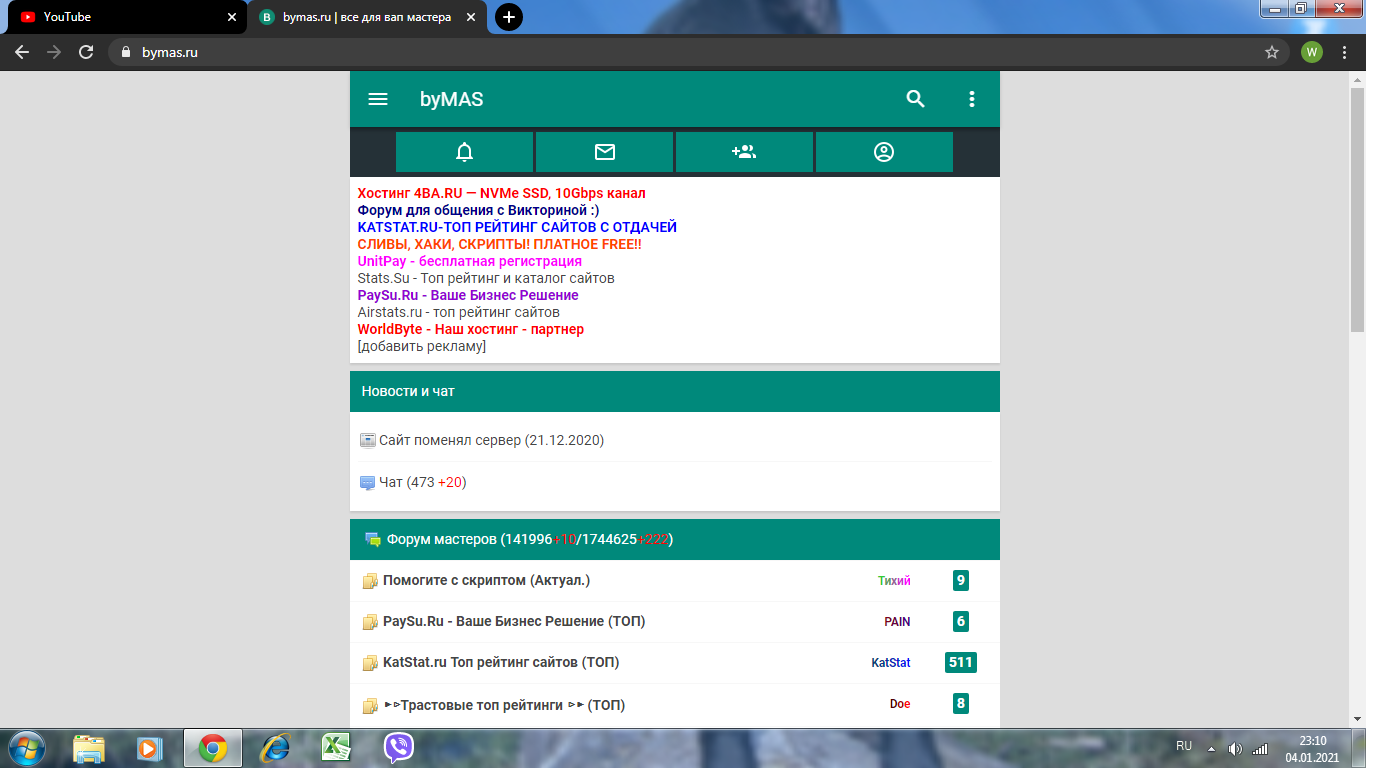Open the Хостинг 4BA.RU ad link
Viewport: 1380px width, 768px height.
pos(501,193)
